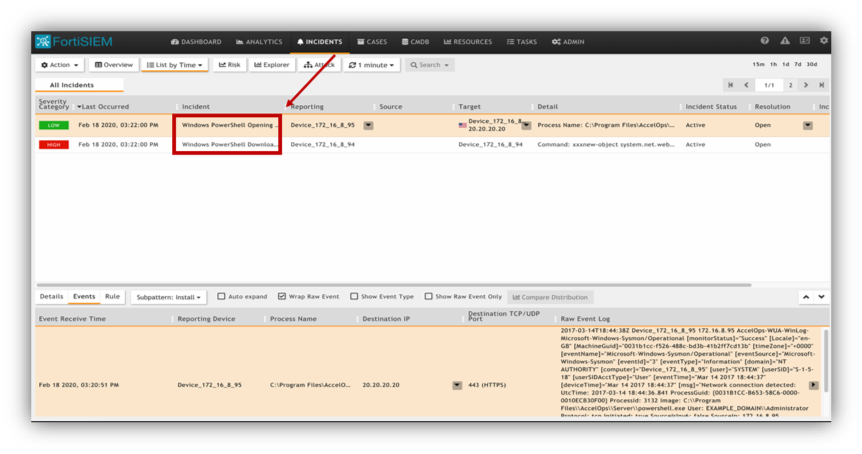Go to the first incidents page

click(731, 85)
